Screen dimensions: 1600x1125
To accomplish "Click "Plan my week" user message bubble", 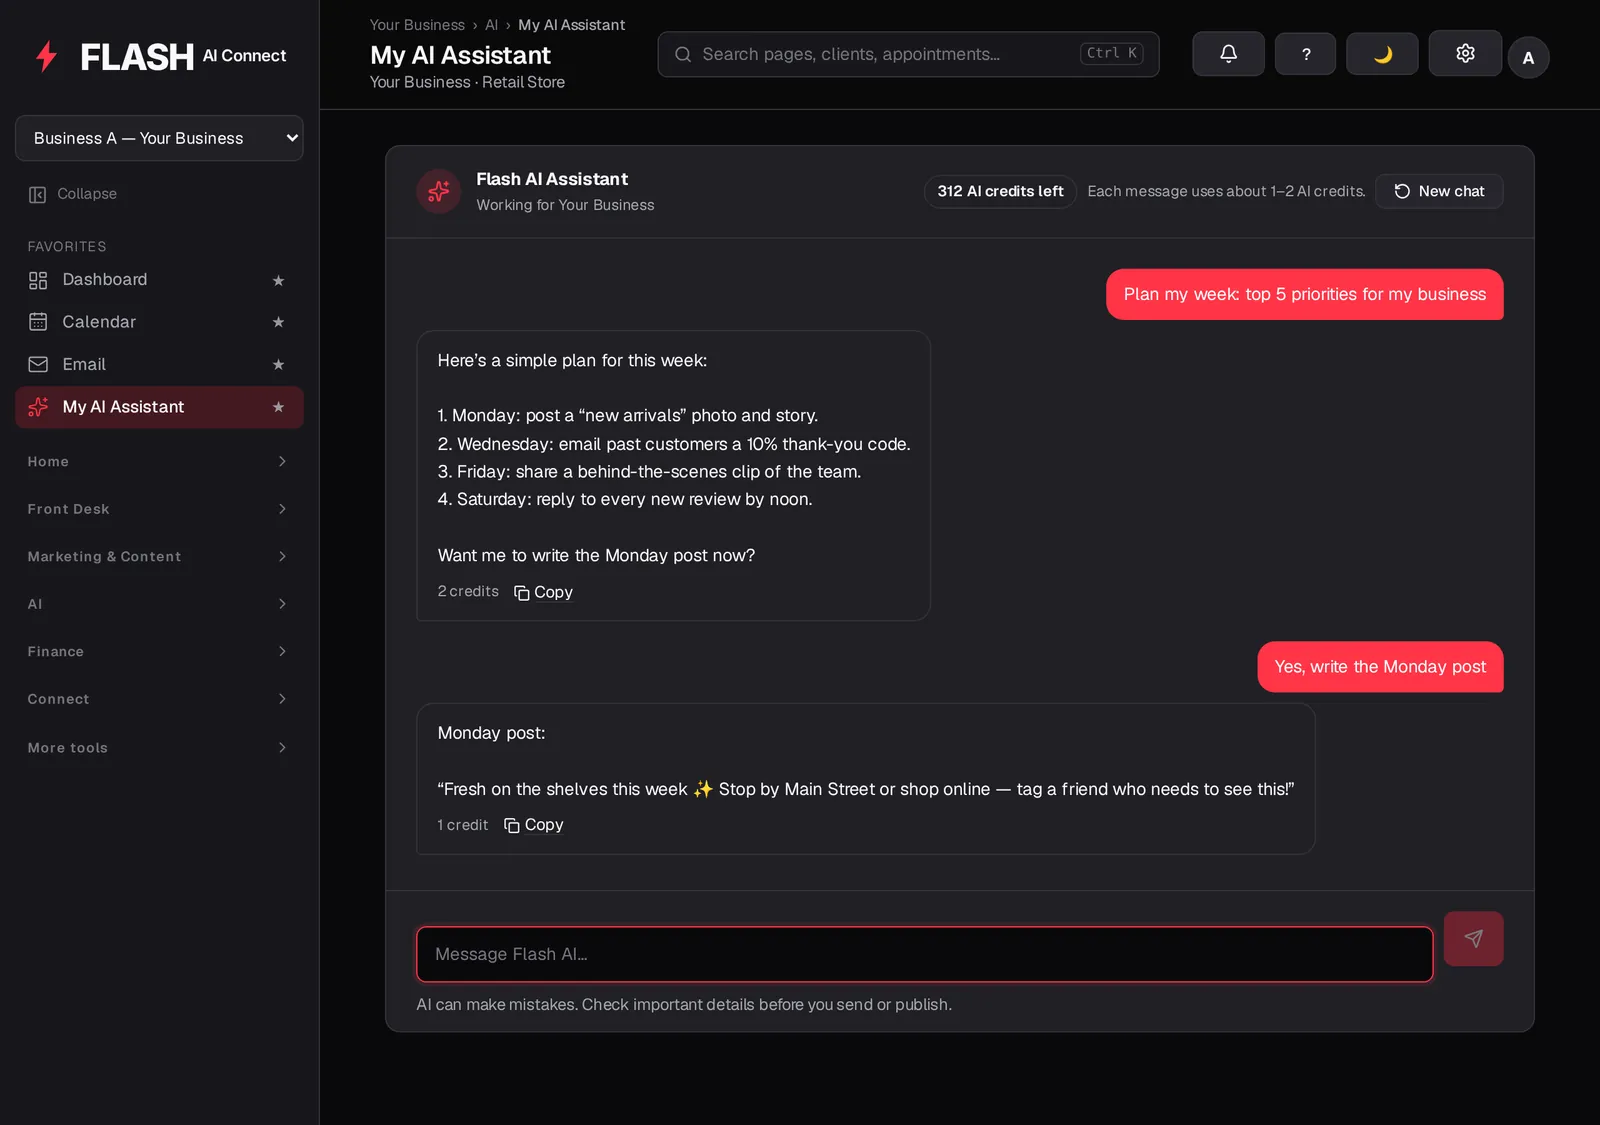I will tap(1304, 294).
